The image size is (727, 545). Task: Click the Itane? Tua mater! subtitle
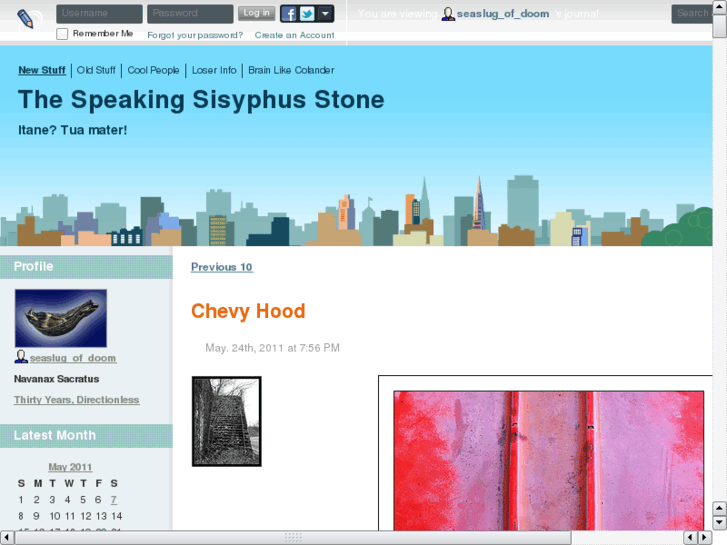click(x=72, y=130)
